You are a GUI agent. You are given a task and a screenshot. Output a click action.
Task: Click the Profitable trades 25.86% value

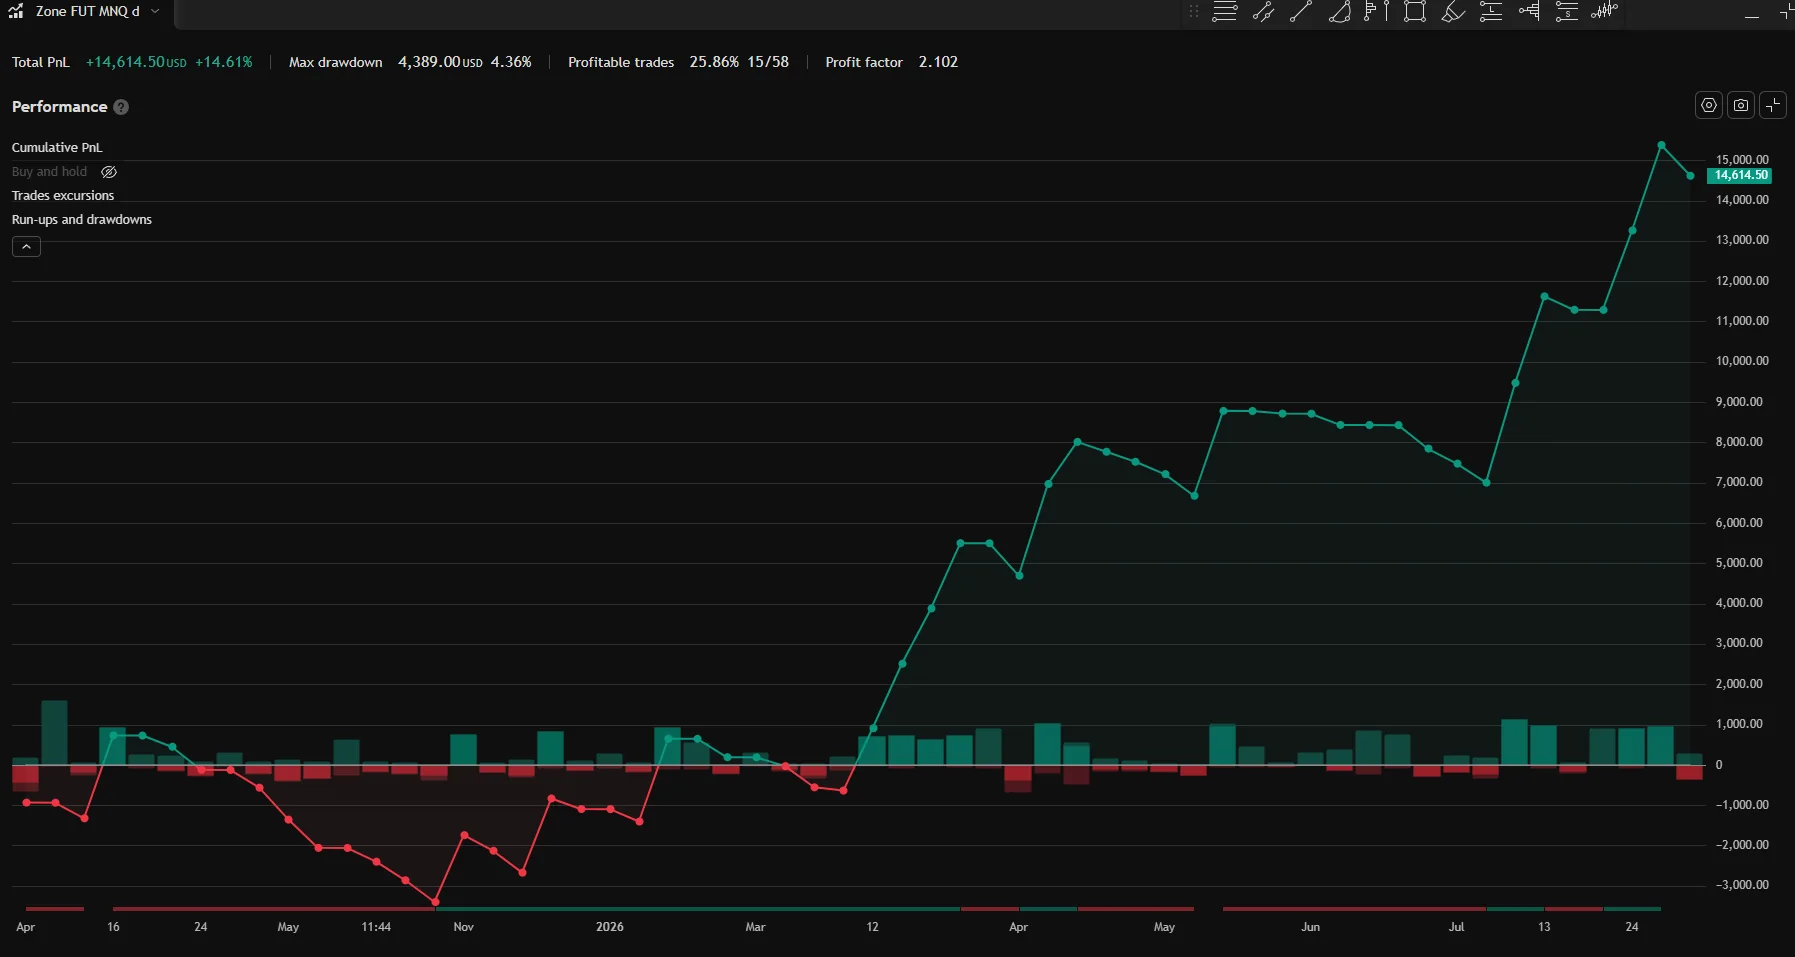pyautogui.click(x=714, y=62)
